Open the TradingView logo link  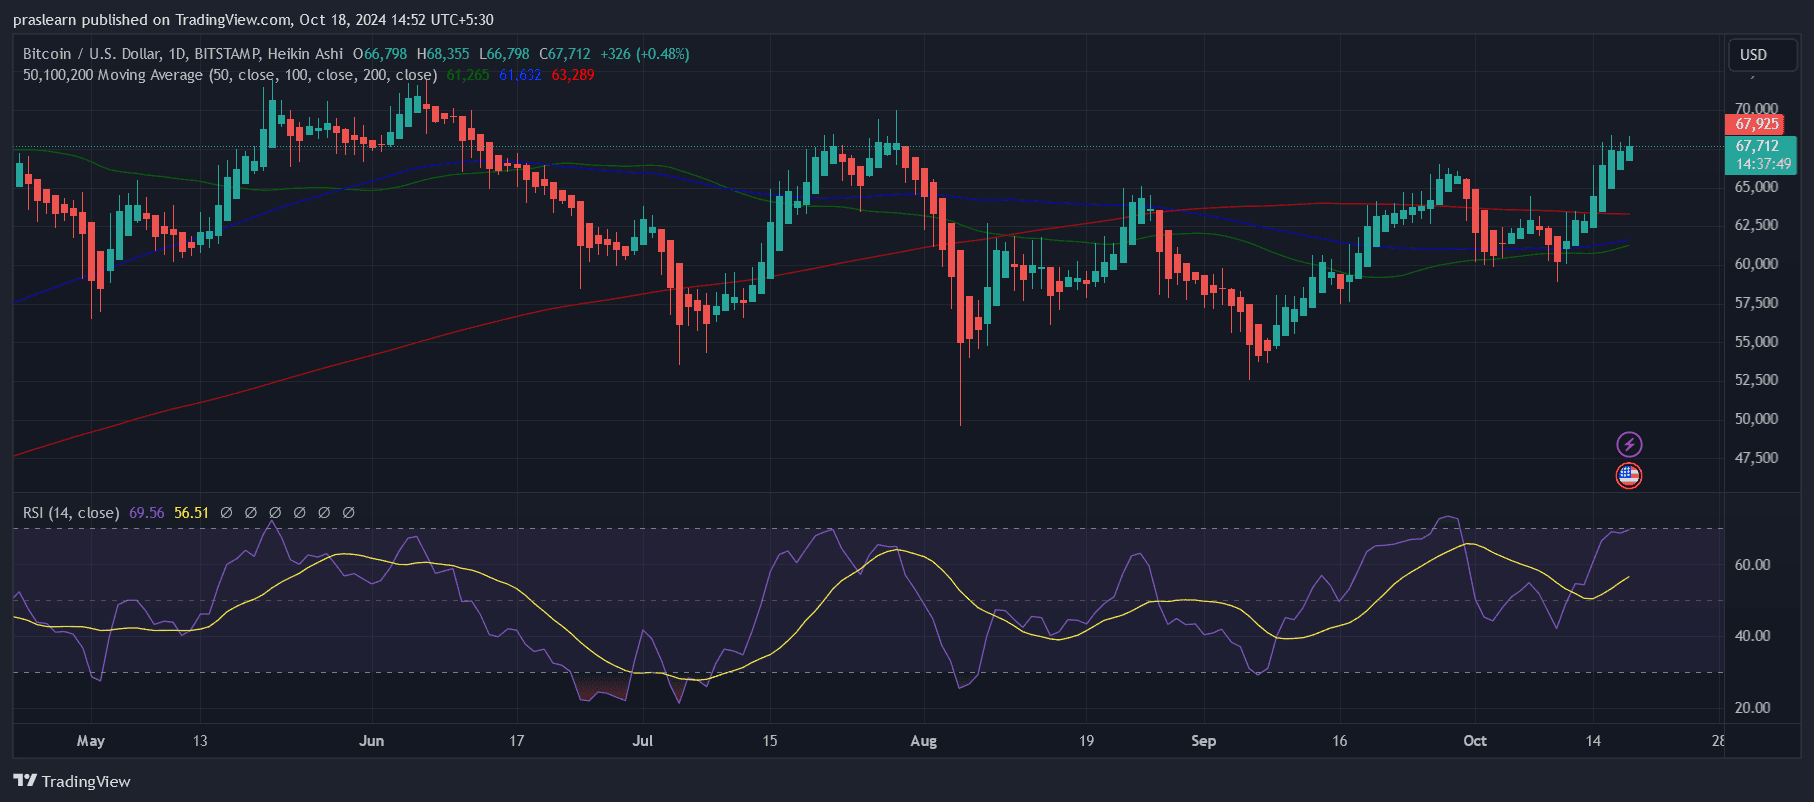(x=72, y=781)
